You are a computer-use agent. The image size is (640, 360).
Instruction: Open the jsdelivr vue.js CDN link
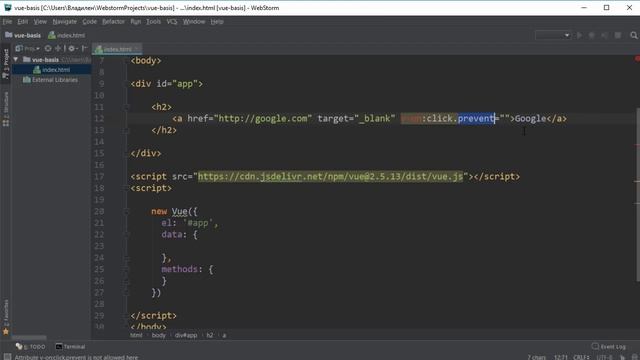pos(330,177)
